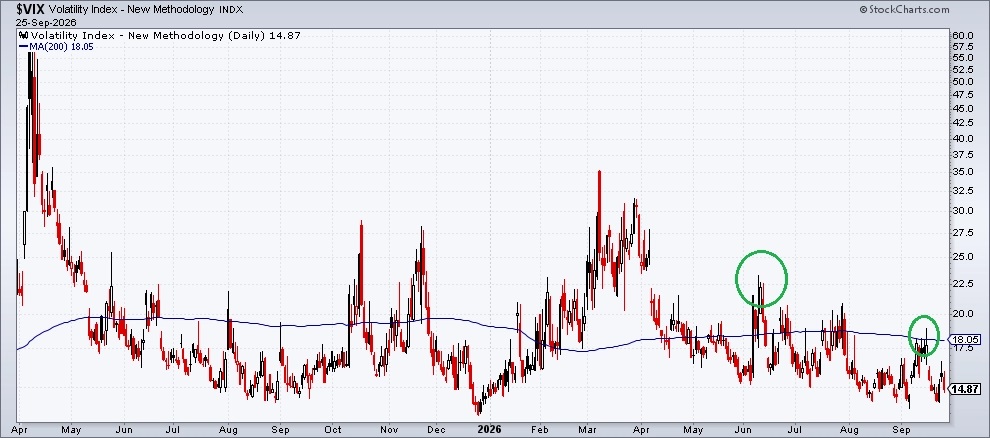
Task: Click the larger green circle annotation near June
Action: pos(761,278)
